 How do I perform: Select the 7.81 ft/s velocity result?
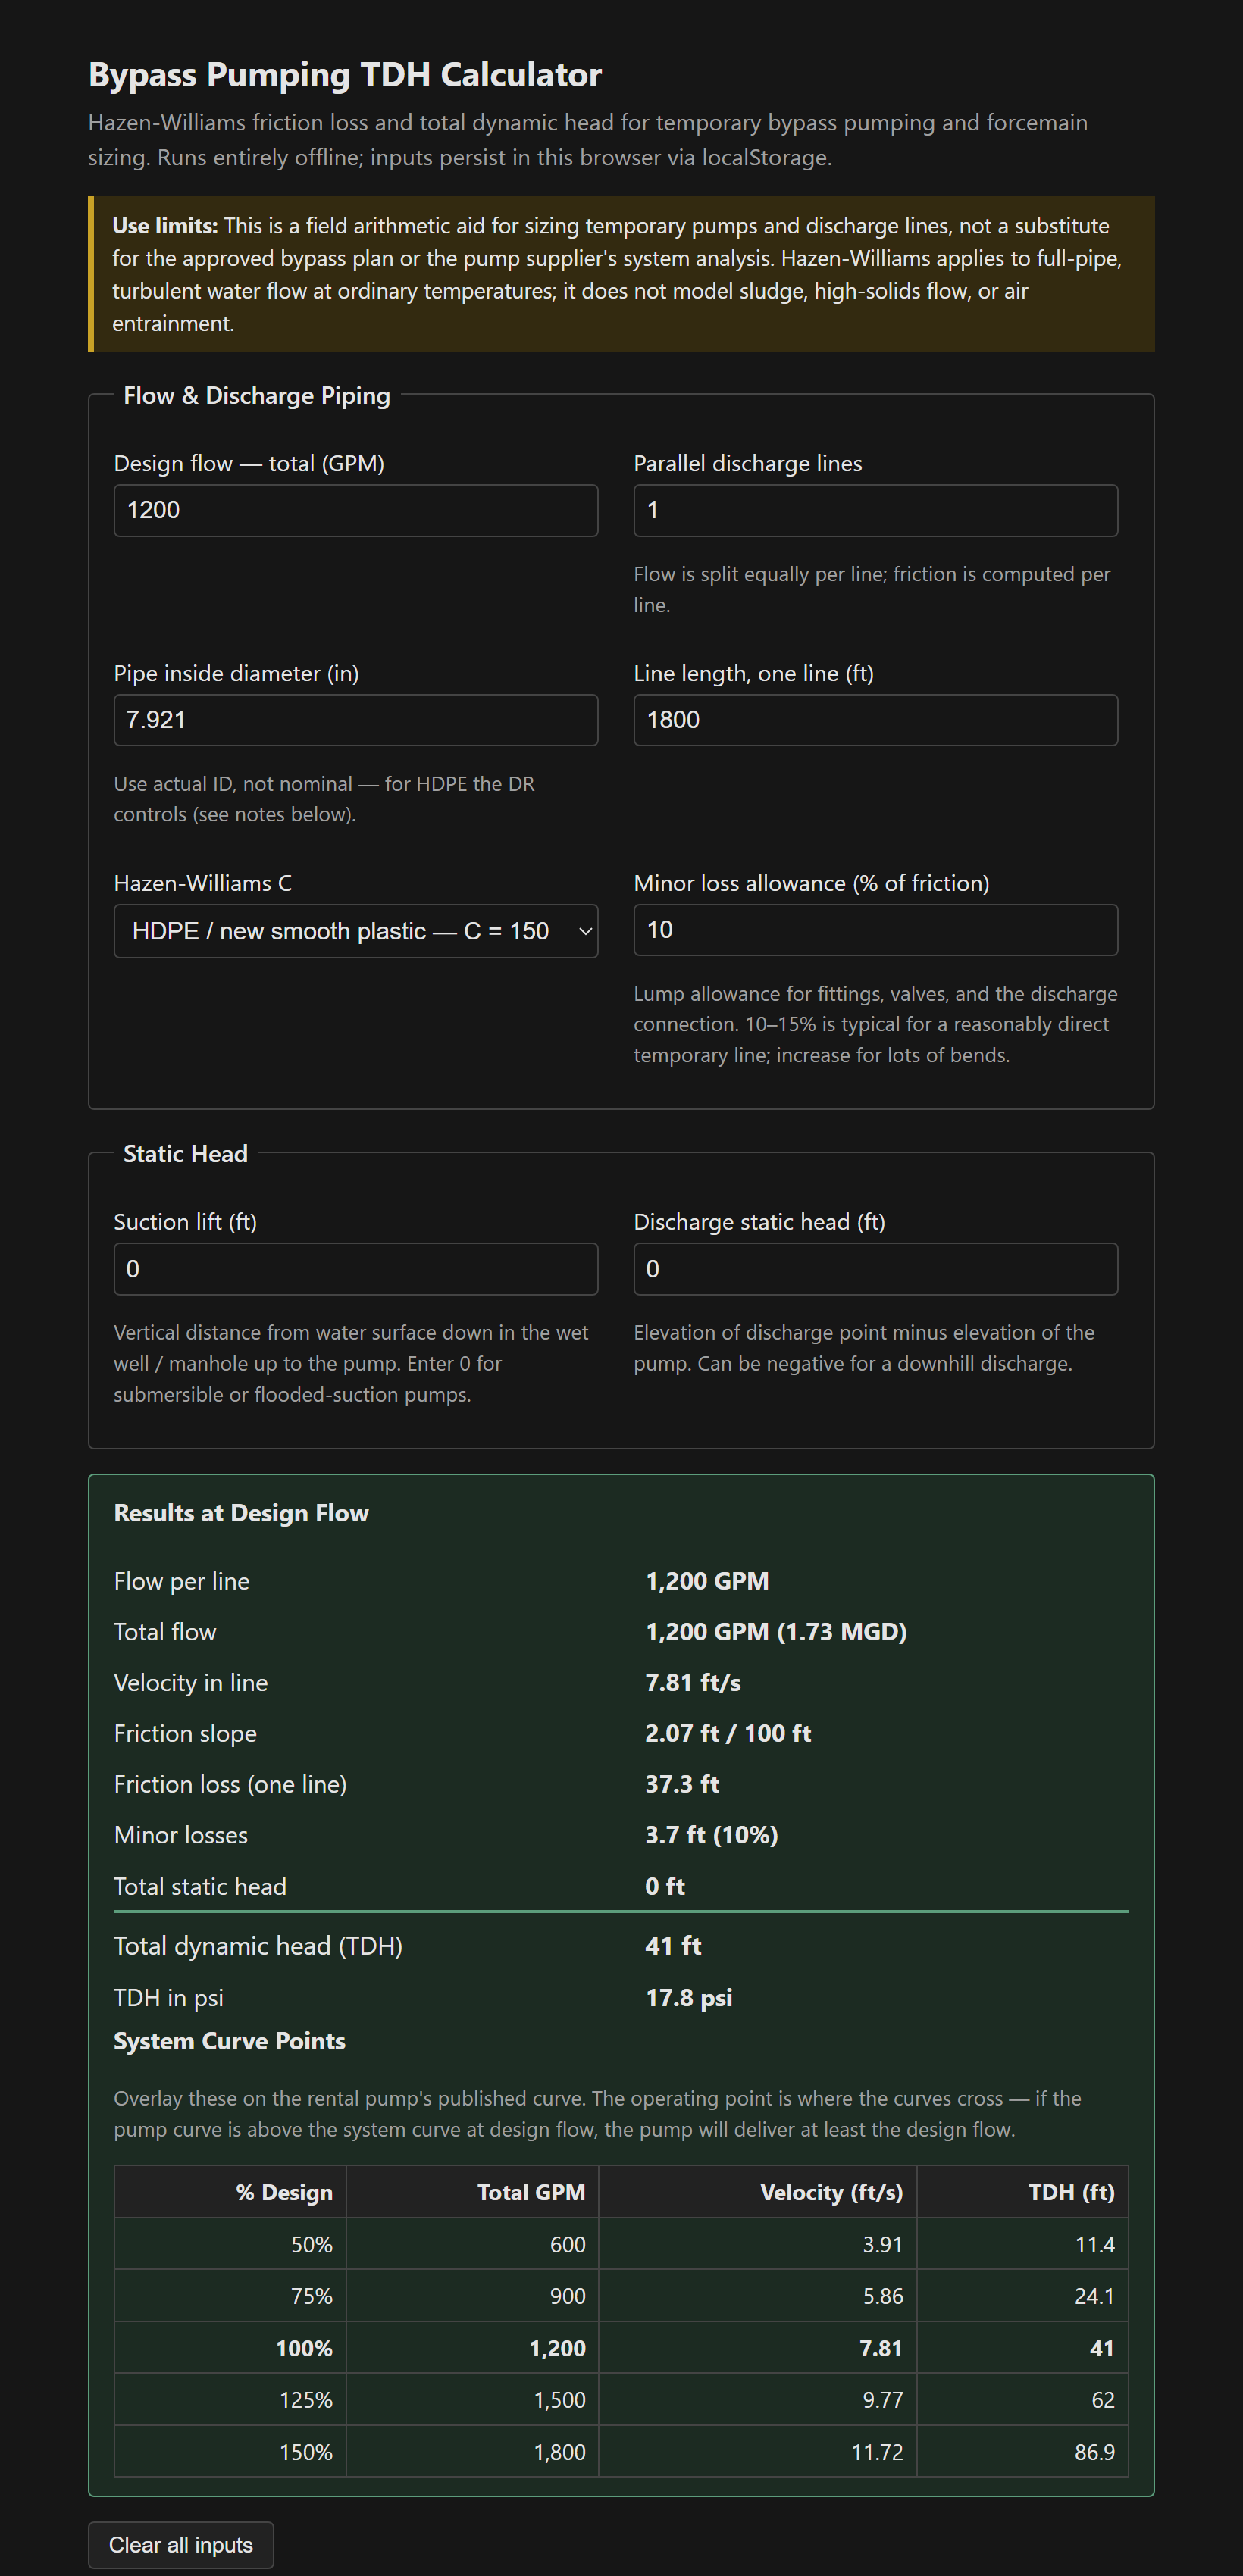(x=693, y=1683)
